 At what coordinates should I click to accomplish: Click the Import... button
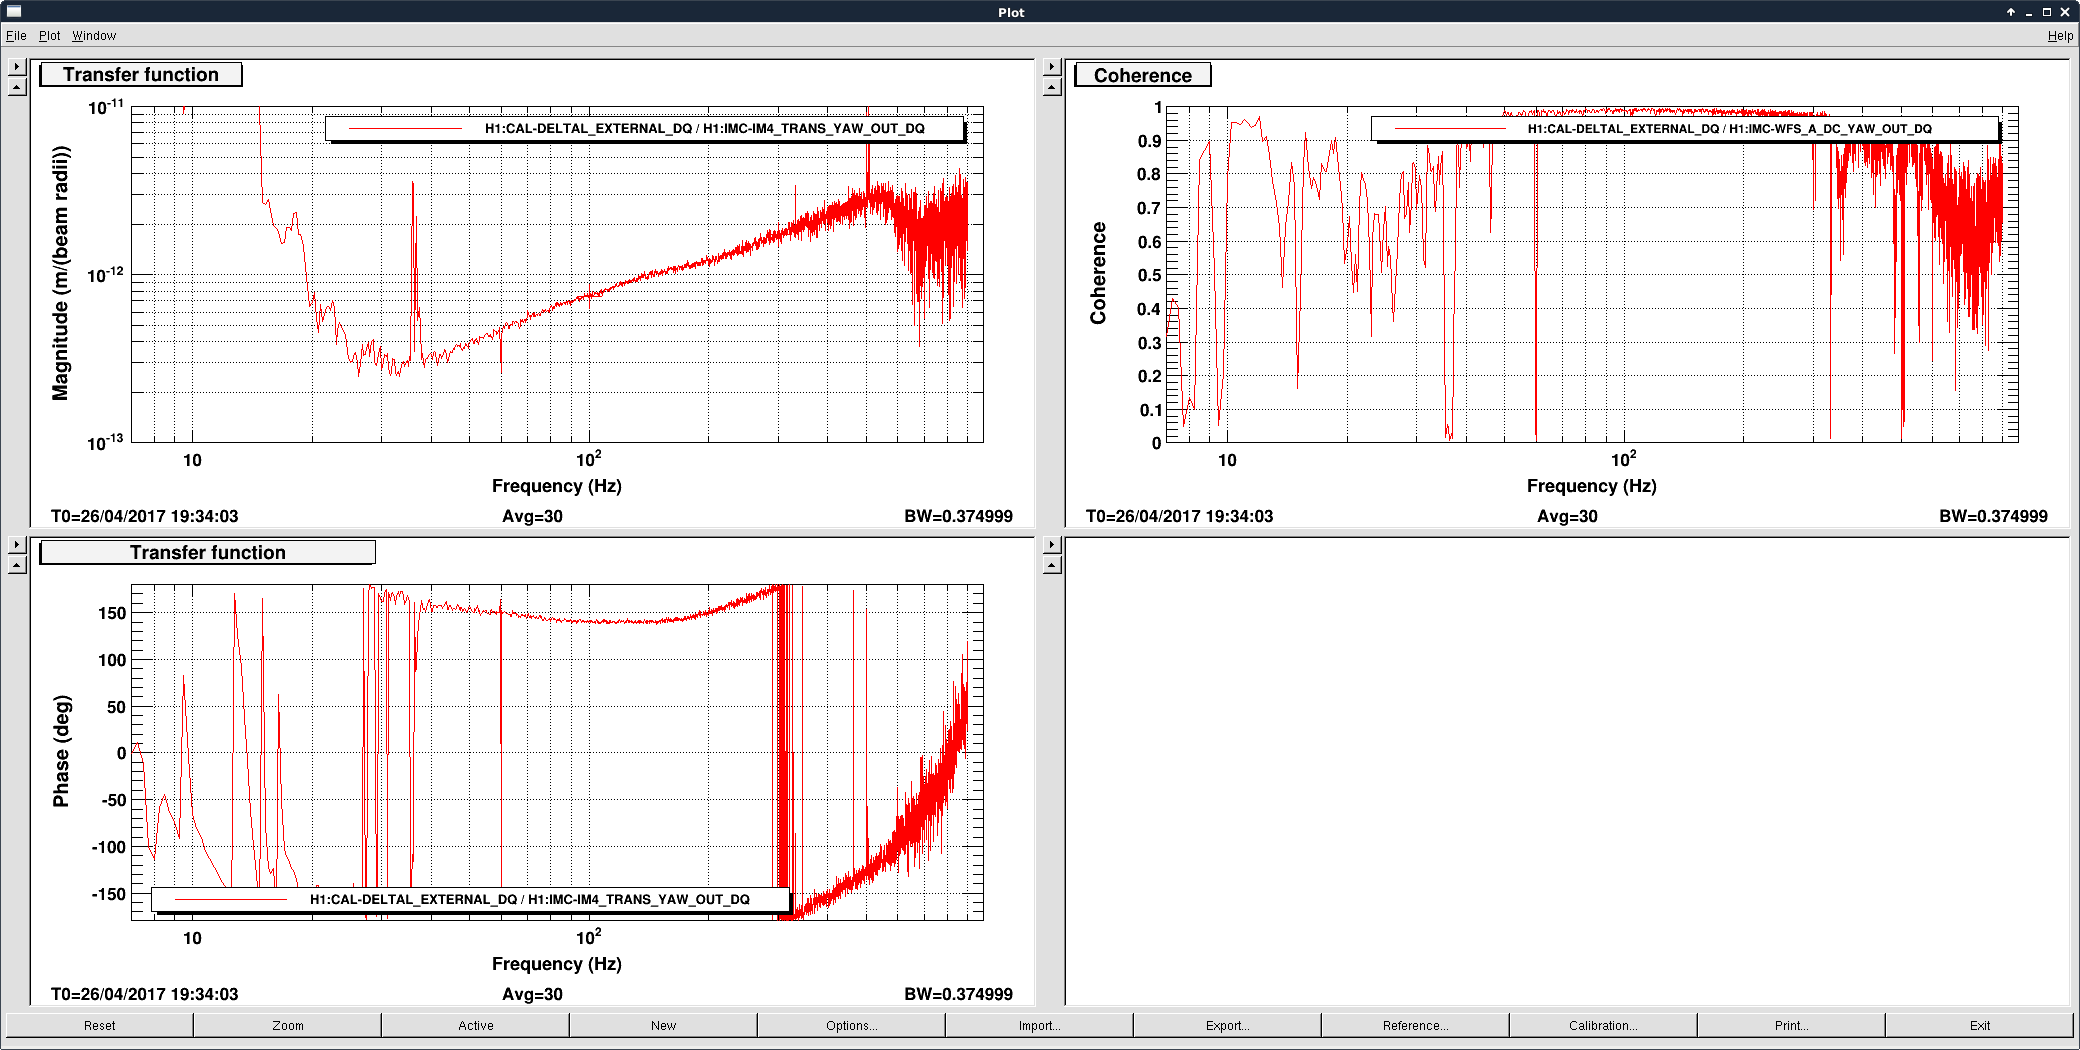[x=1040, y=1025]
